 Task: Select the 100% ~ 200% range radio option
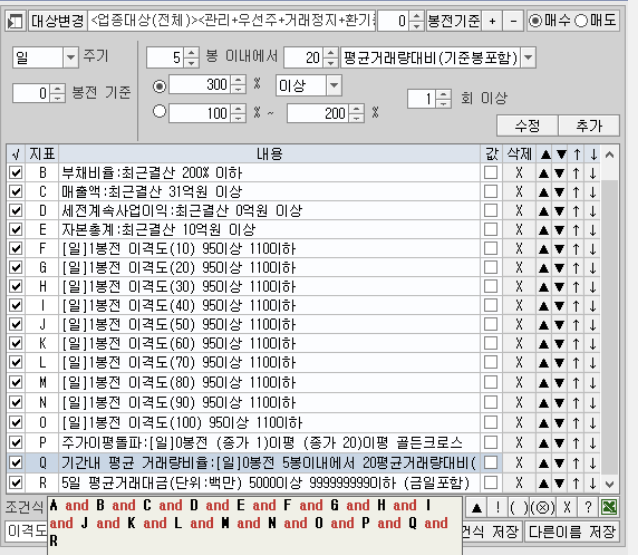coord(157,112)
